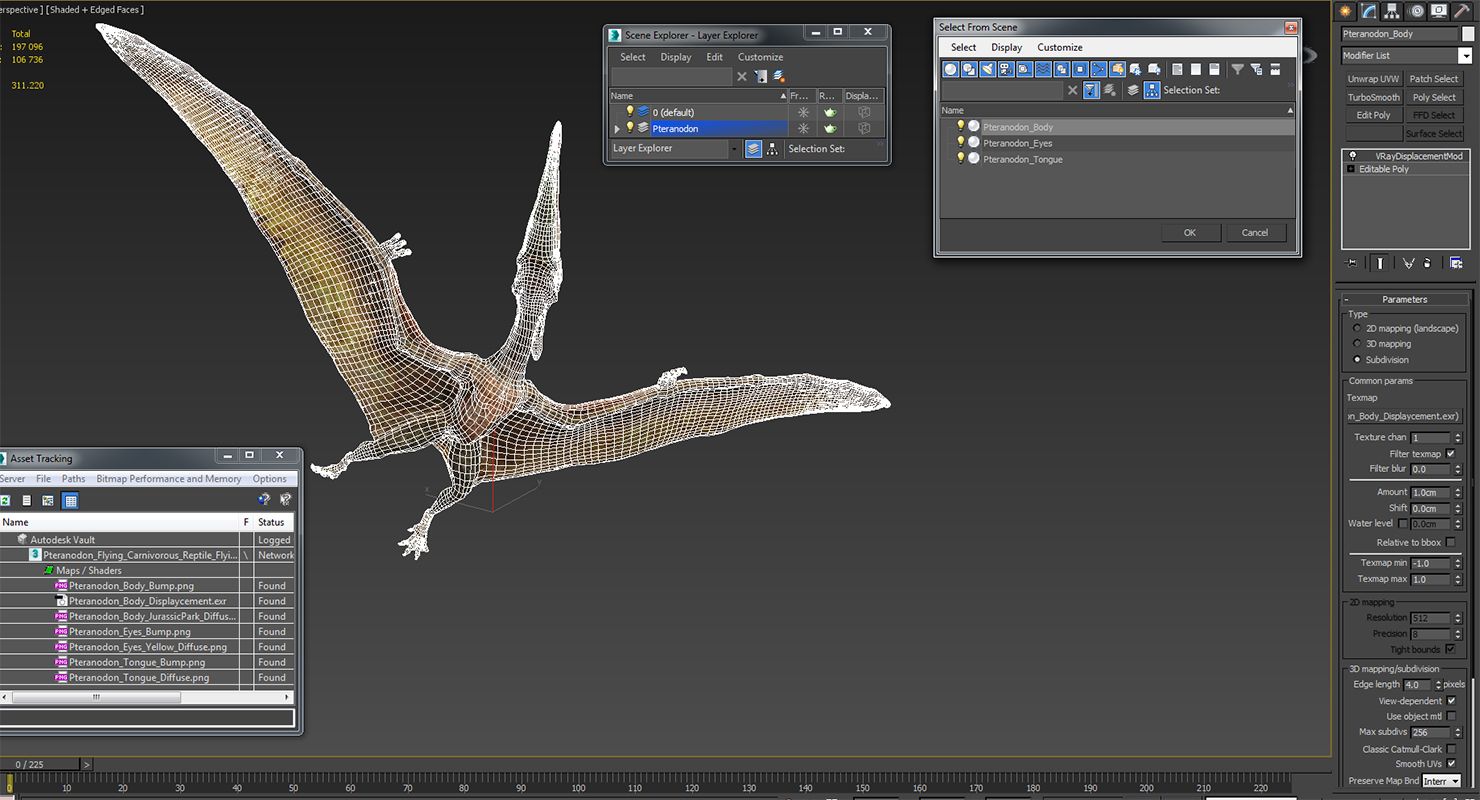Toggle Show End Result icon below modifier stack
Screen dimensions: 1480x800
1380,263
